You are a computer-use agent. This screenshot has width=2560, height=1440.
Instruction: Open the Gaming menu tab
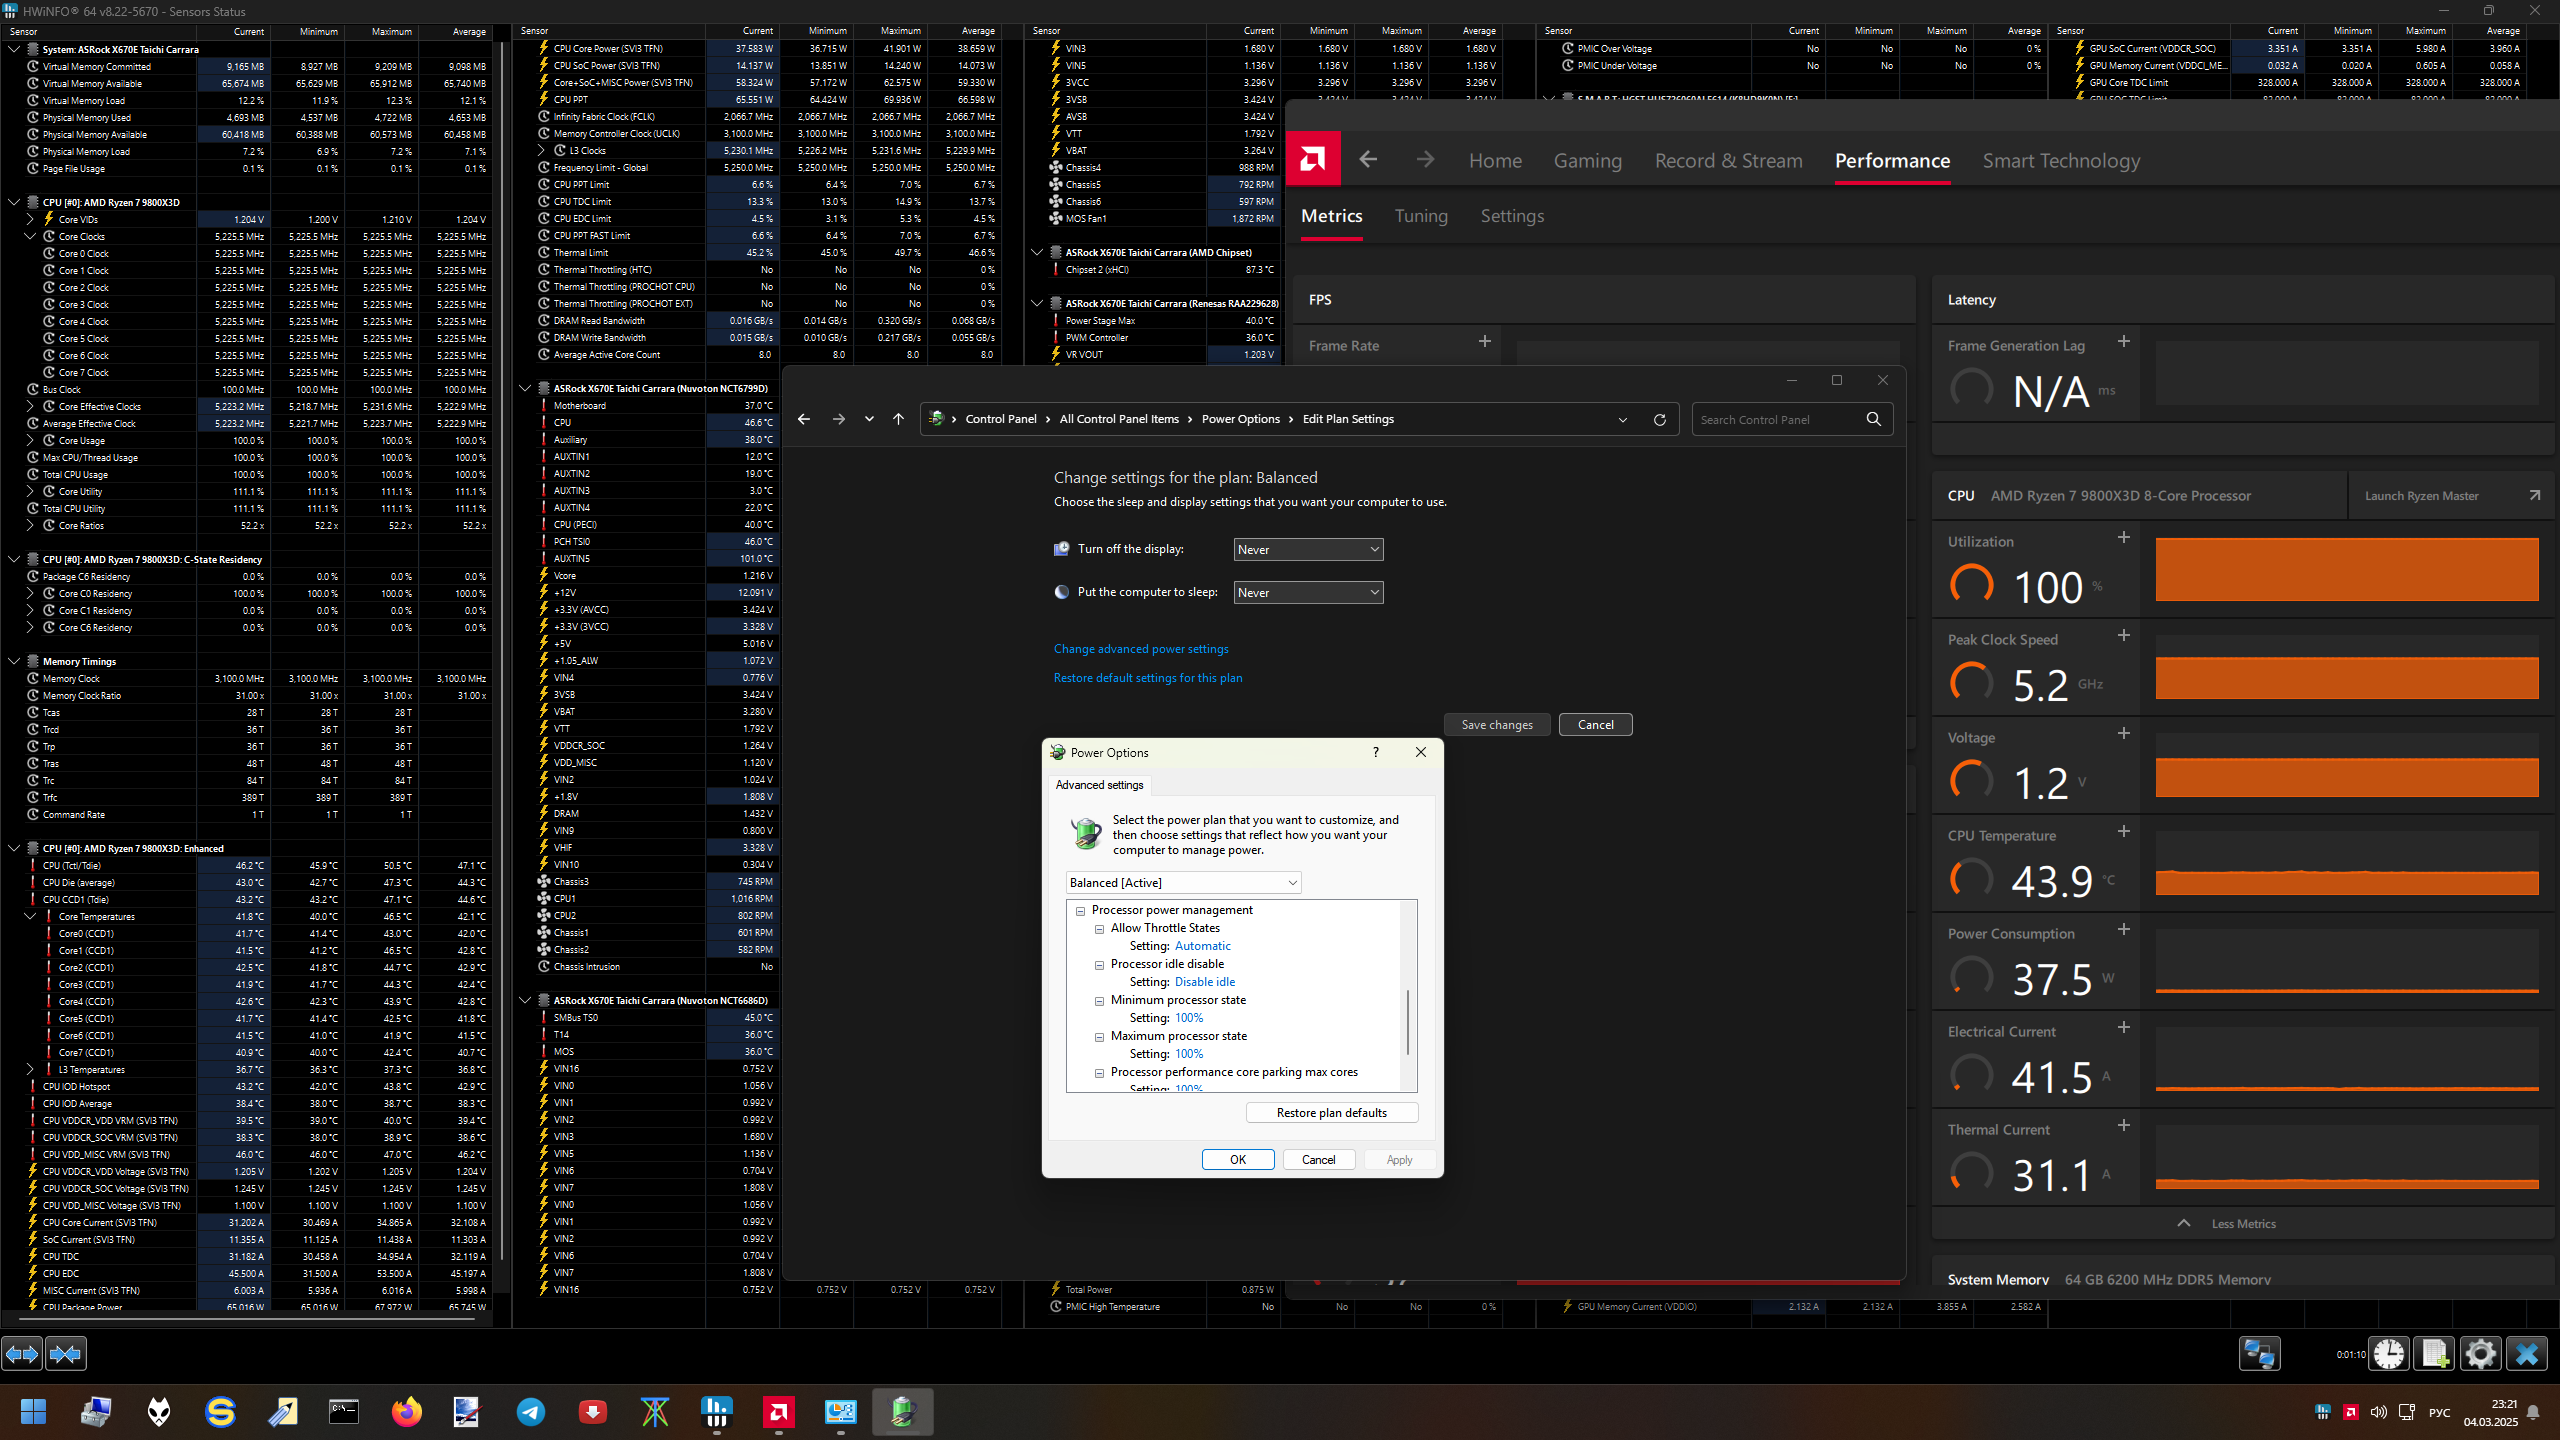coord(1587,161)
